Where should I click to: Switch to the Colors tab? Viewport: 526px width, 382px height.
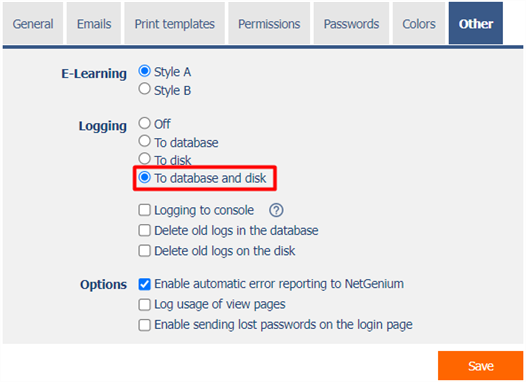(419, 23)
